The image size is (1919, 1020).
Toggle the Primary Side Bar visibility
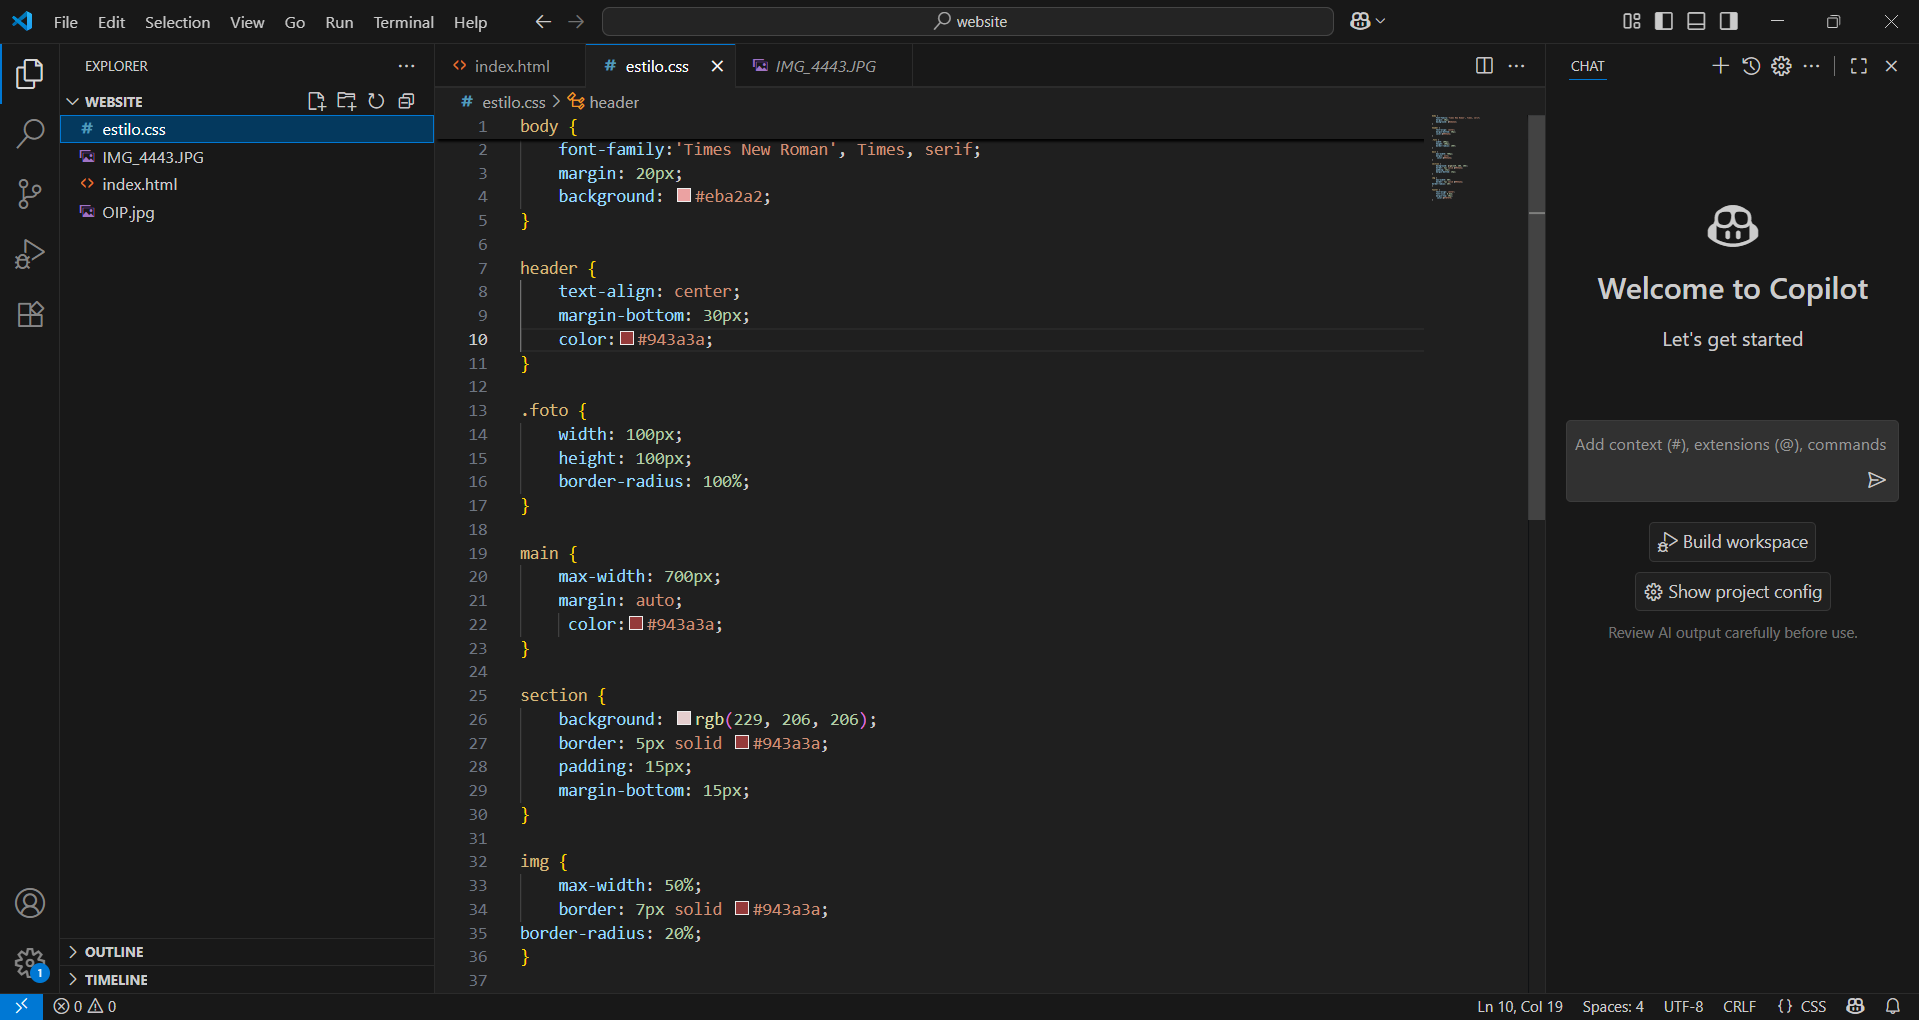click(x=1664, y=21)
